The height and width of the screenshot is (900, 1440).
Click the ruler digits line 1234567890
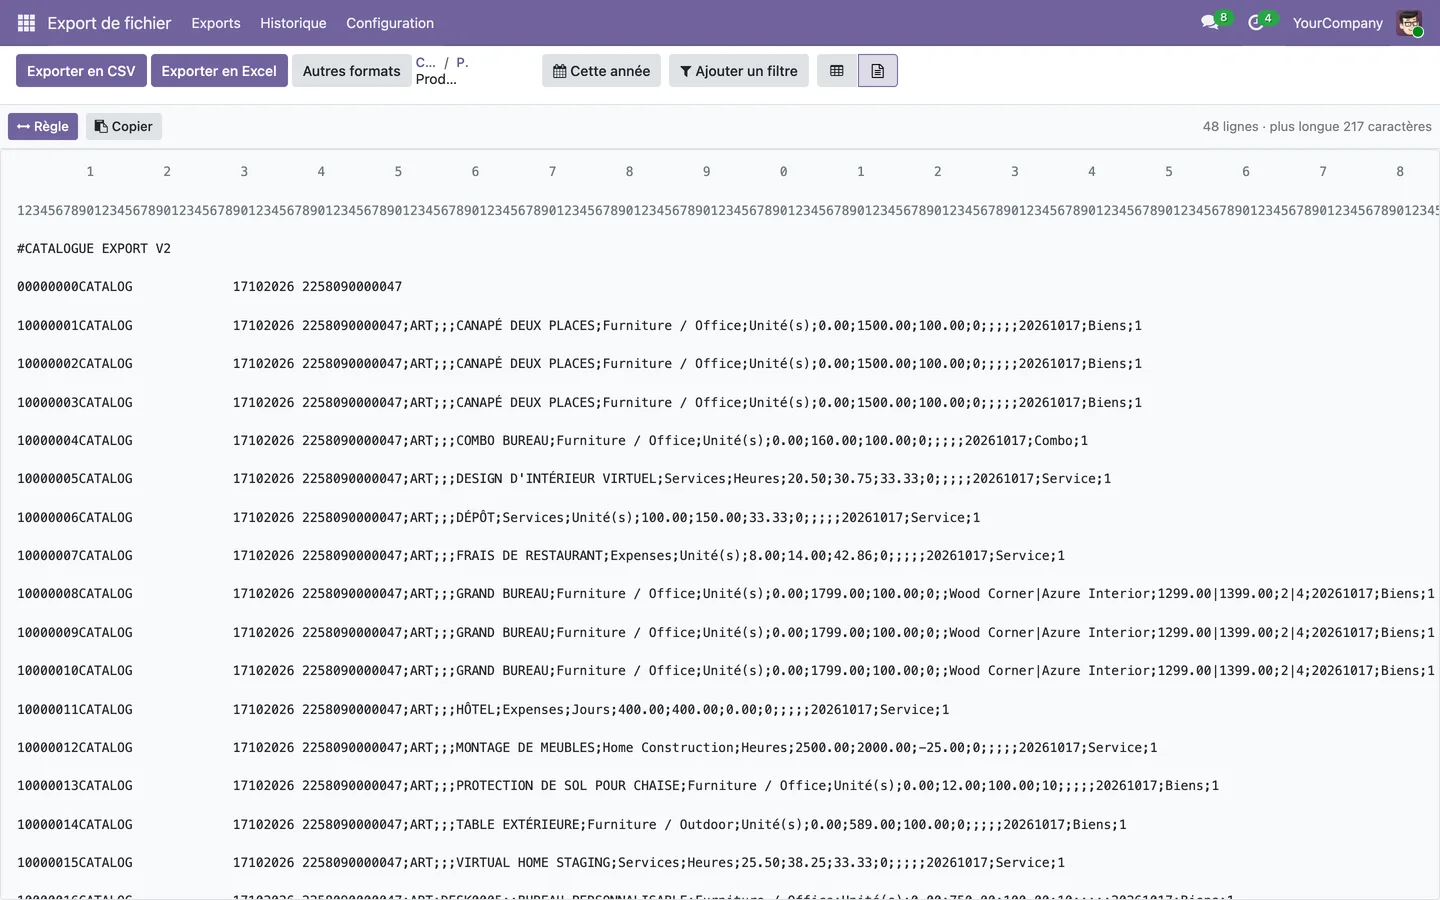[728, 210]
